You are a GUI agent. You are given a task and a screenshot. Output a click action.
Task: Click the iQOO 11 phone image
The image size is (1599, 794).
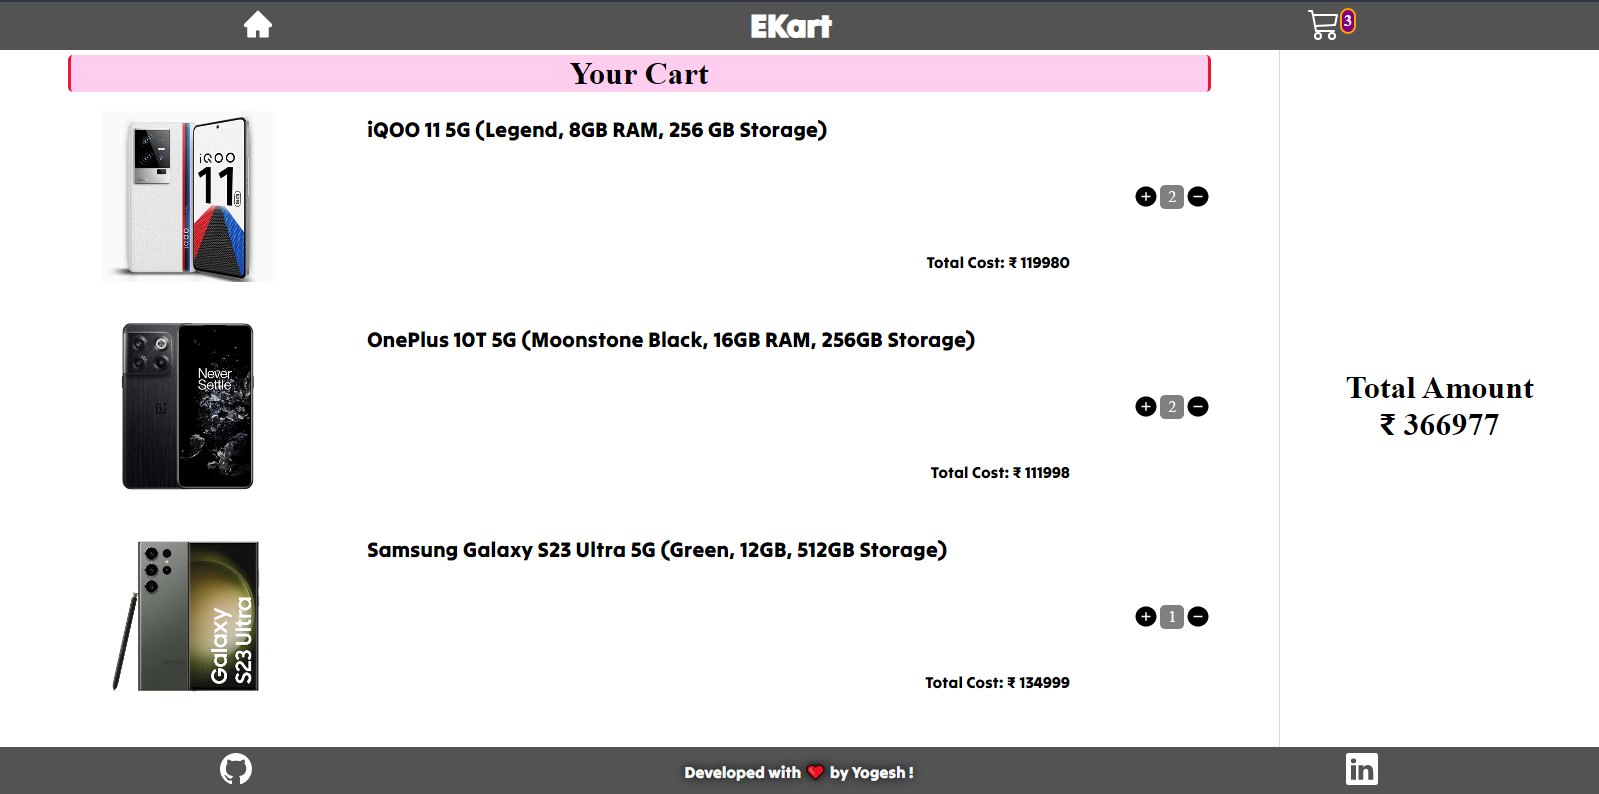[x=188, y=196]
